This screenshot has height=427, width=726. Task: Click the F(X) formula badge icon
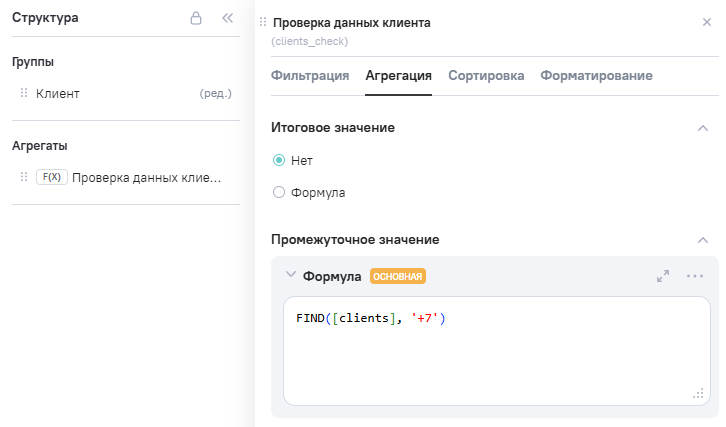[51, 177]
